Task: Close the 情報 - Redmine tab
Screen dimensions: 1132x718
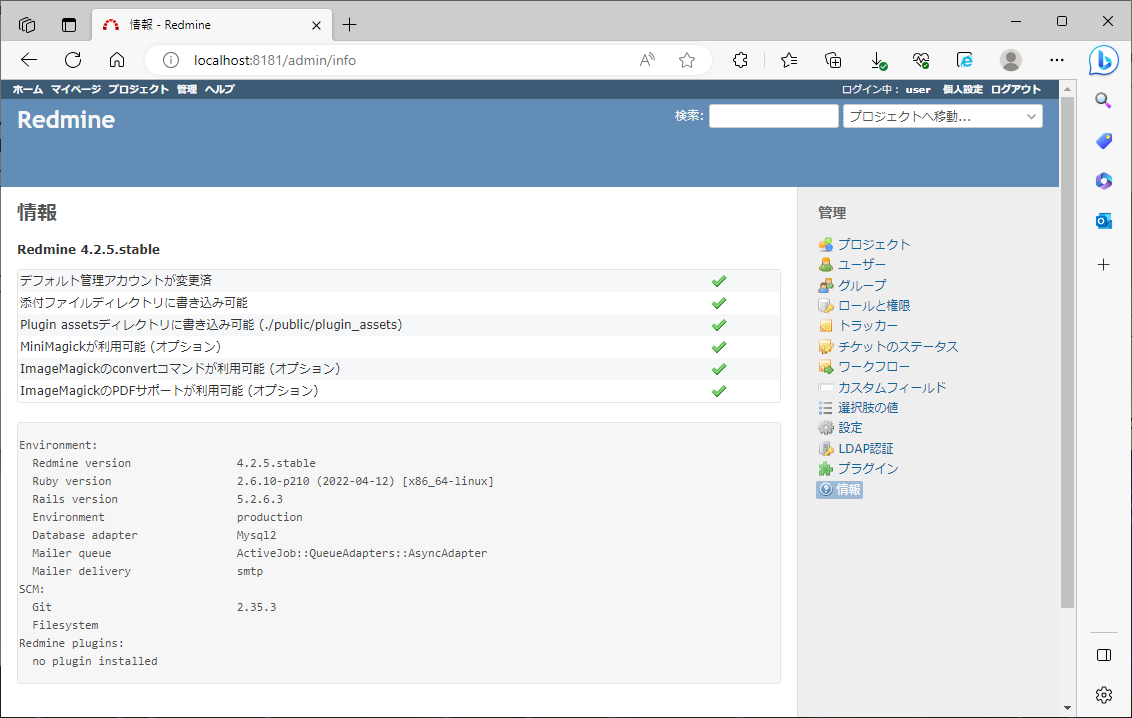Action: (316, 25)
